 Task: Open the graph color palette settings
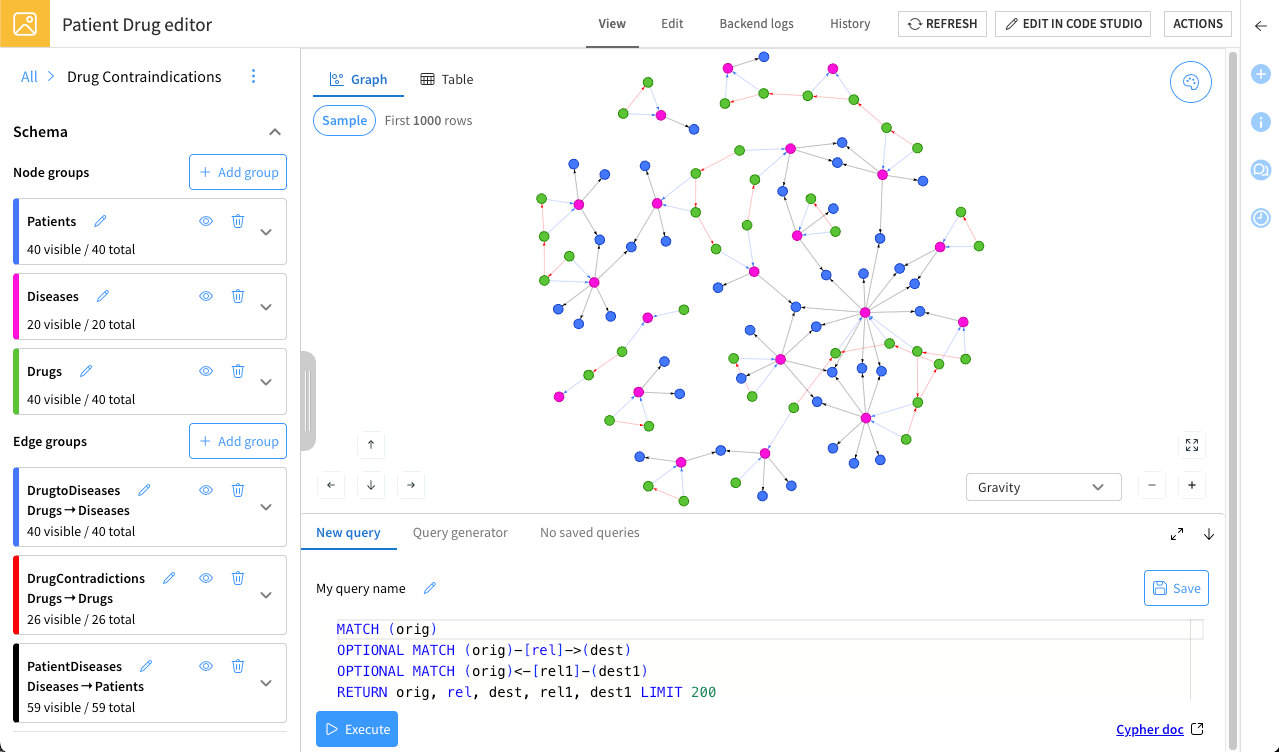1190,83
